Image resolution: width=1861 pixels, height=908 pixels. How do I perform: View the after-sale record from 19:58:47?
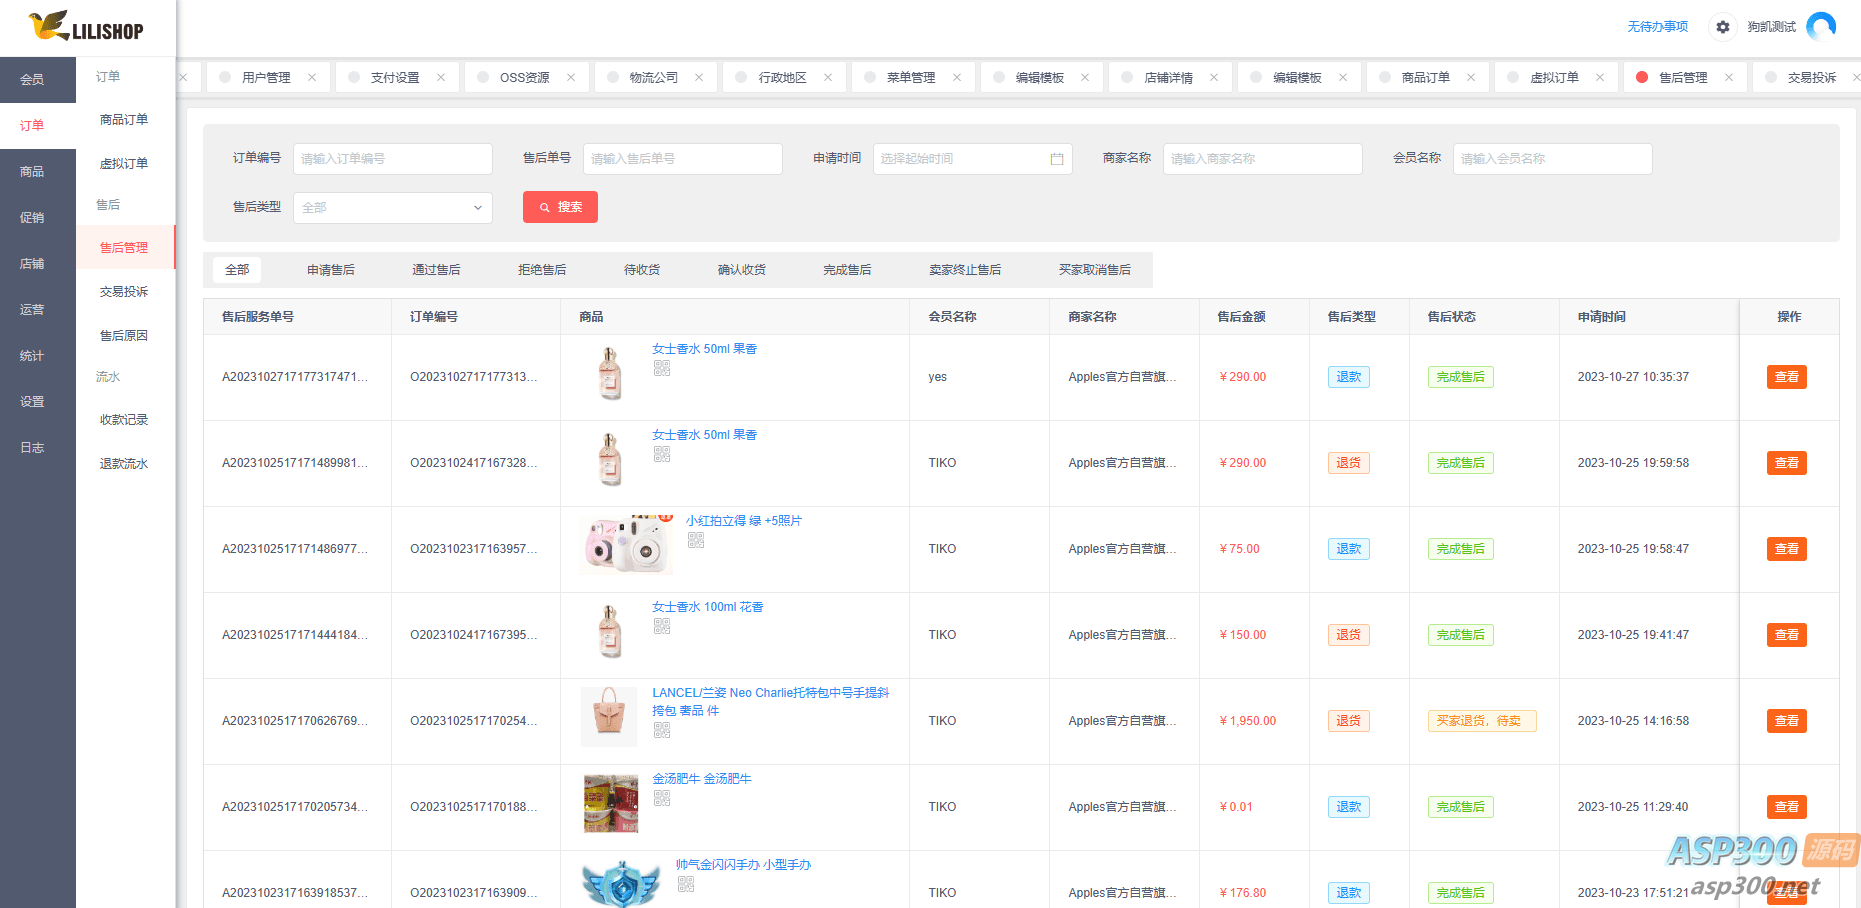[x=1786, y=549]
